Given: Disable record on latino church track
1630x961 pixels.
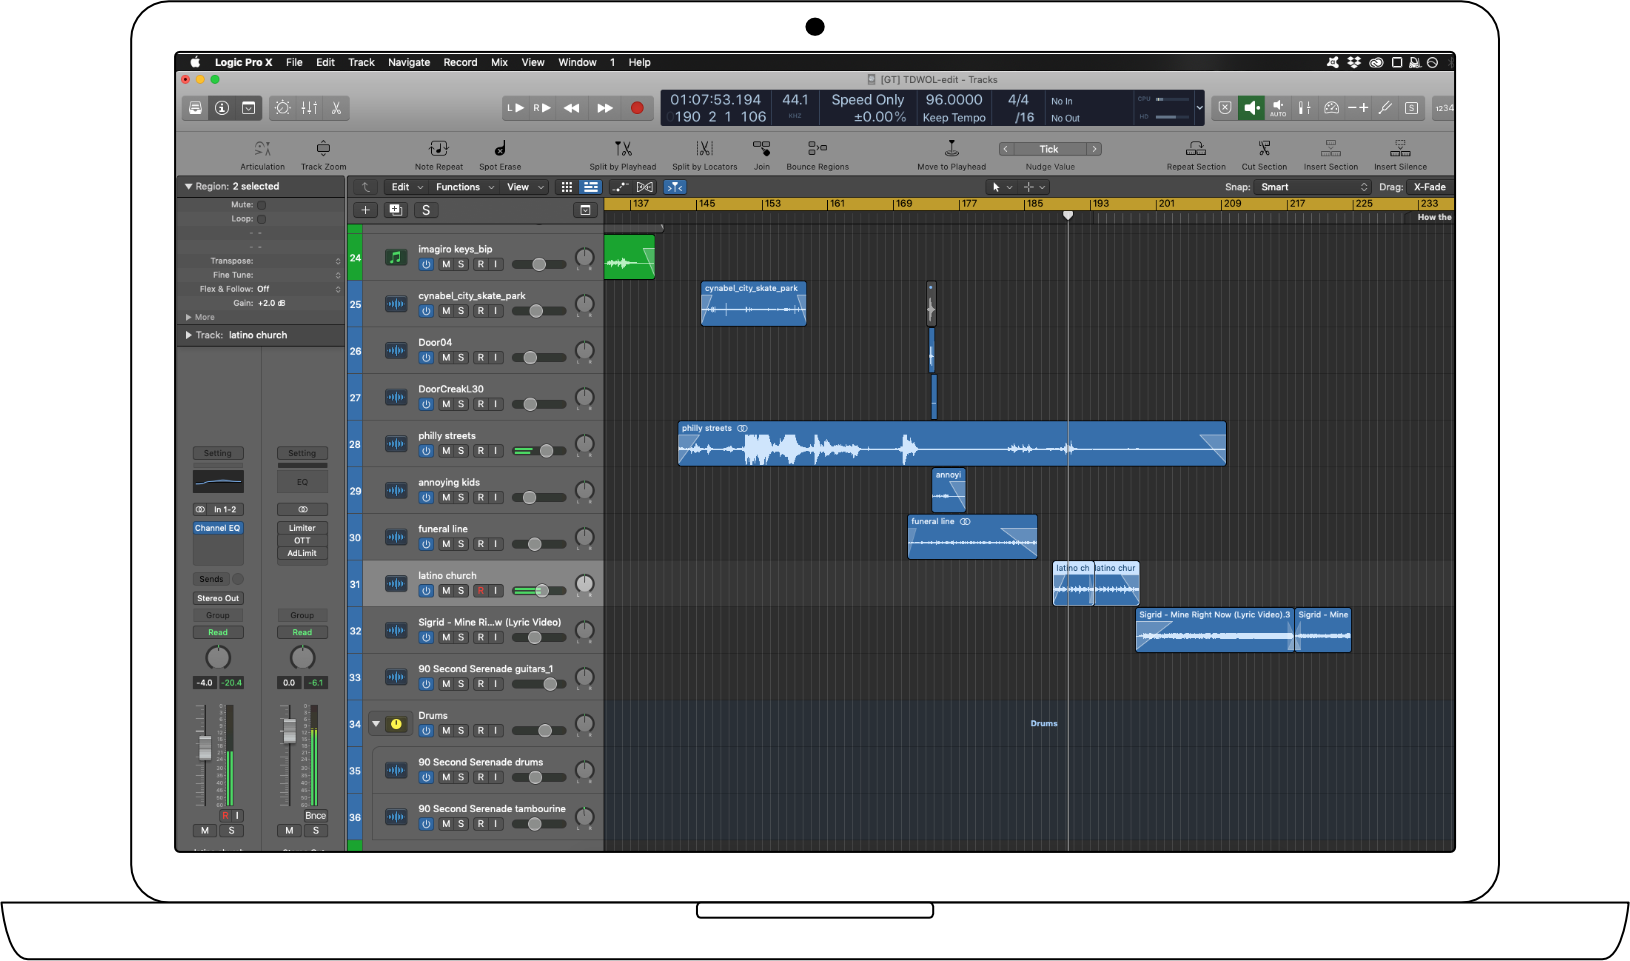Looking at the screenshot, I should (481, 591).
